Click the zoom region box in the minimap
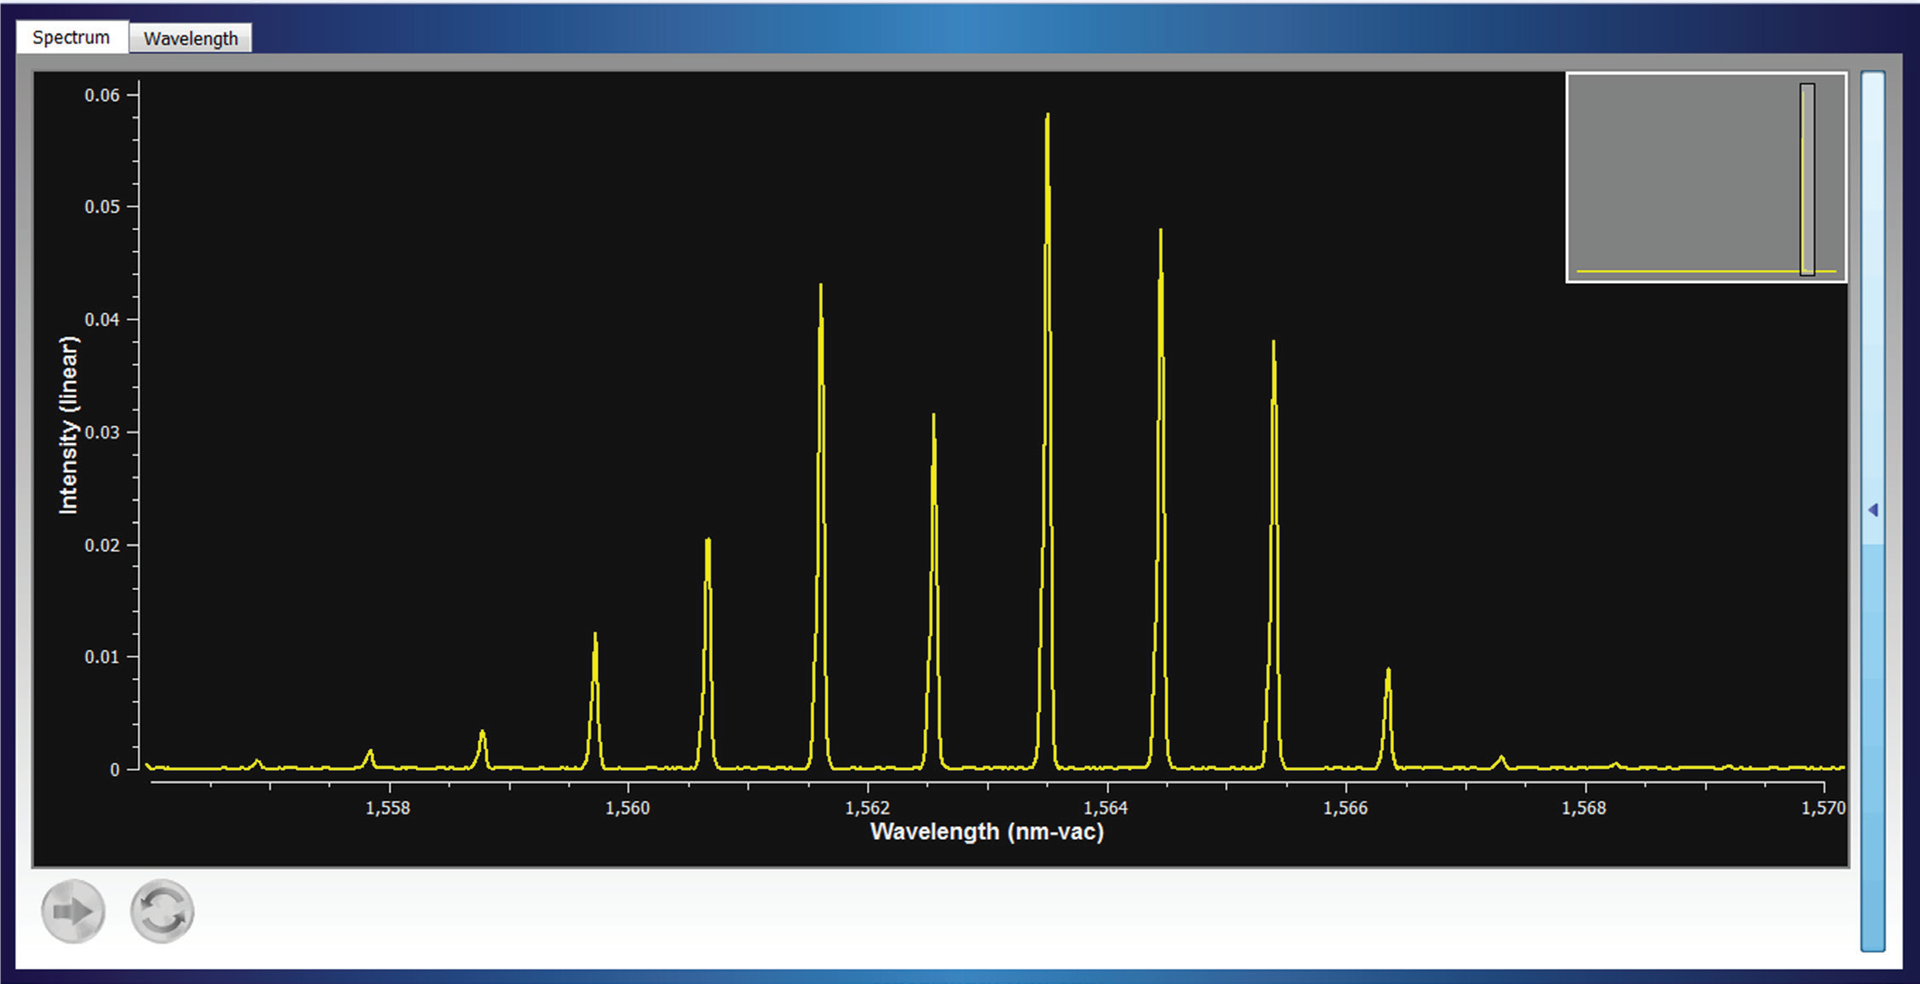The height and width of the screenshot is (984, 1920). (1807, 180)
